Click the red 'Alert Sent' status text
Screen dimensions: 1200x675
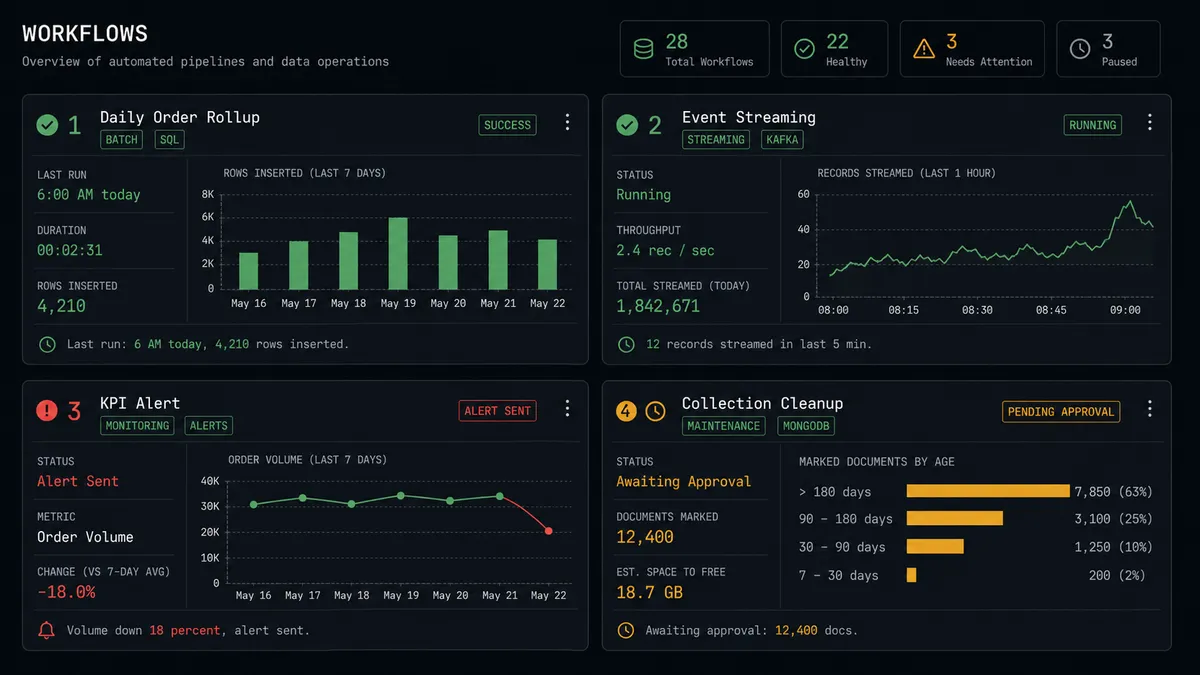(x=78, y=481)
